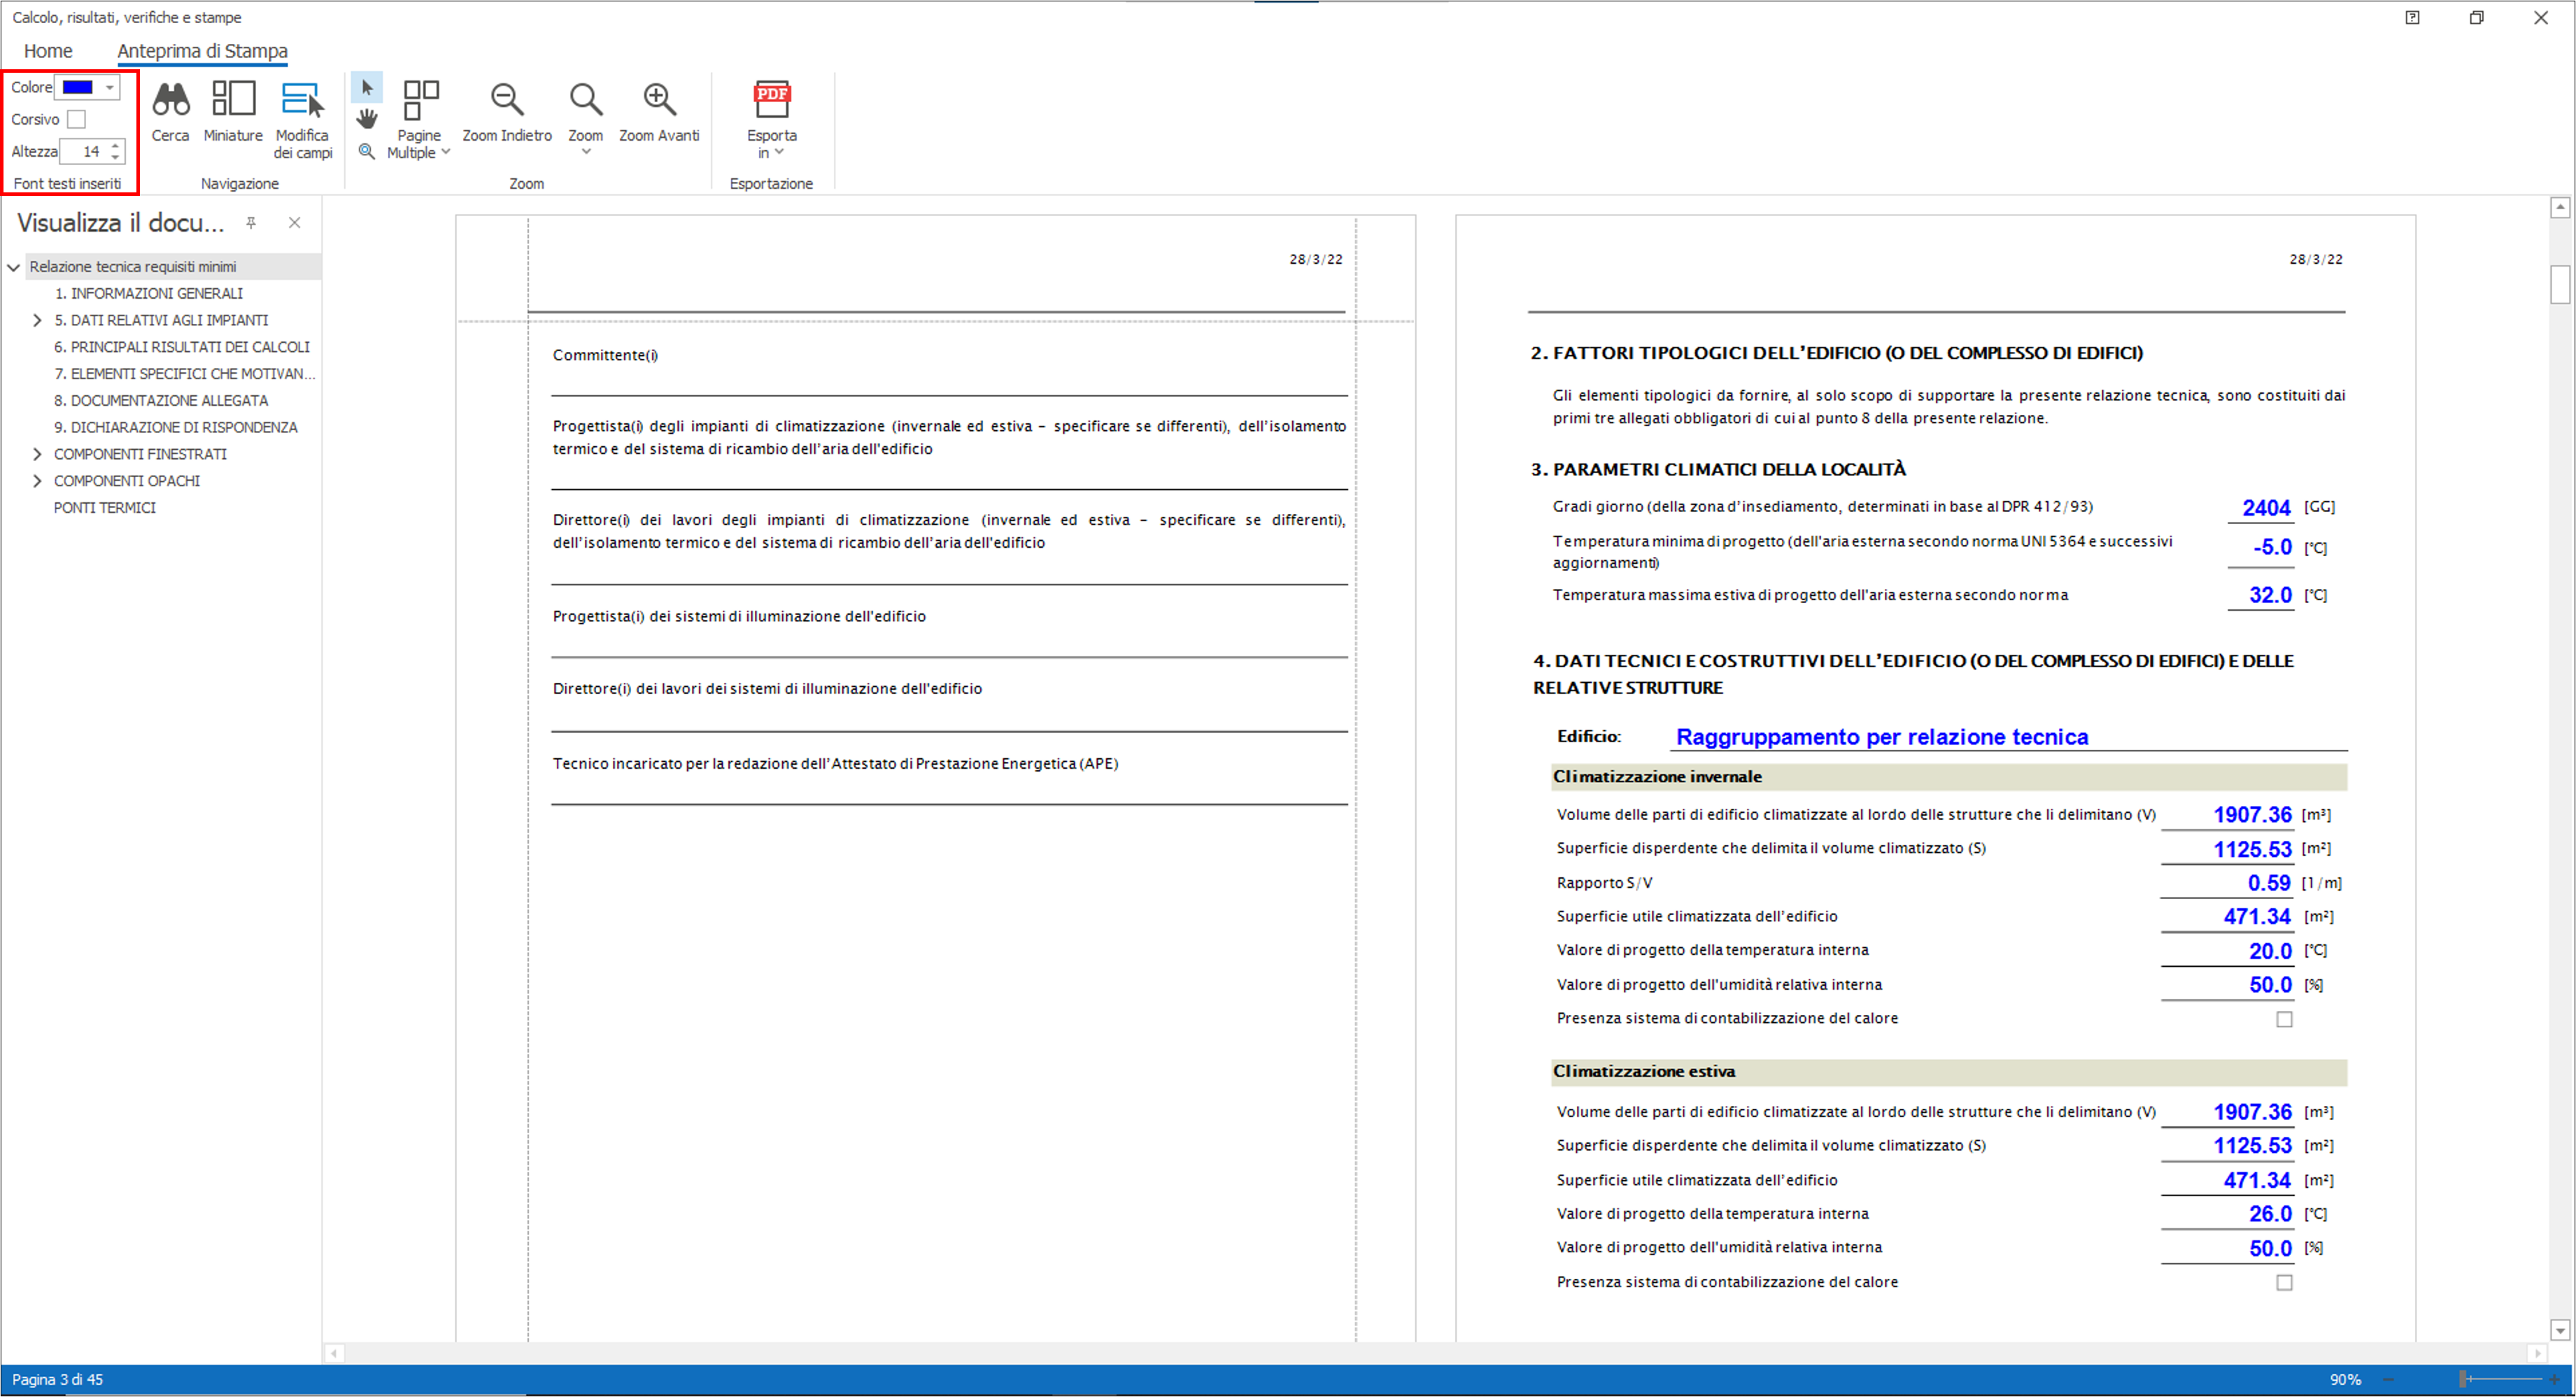Click Zoom Avanti to zoom in

659,112
